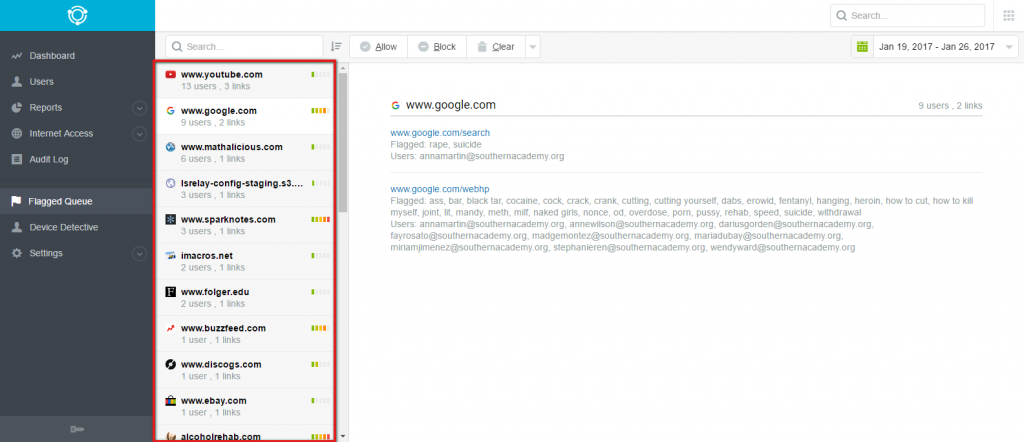Image resolution: width=1024 pixels, height=442 pixels.
Task: Open the apps grid icon top right
Action: point(1008,16)
